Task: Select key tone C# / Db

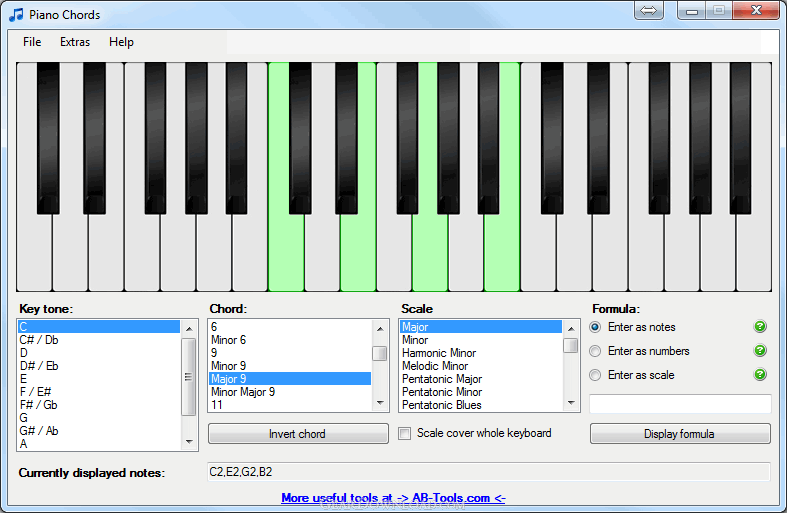Action: pyautogui.click(x=99, y=340)
